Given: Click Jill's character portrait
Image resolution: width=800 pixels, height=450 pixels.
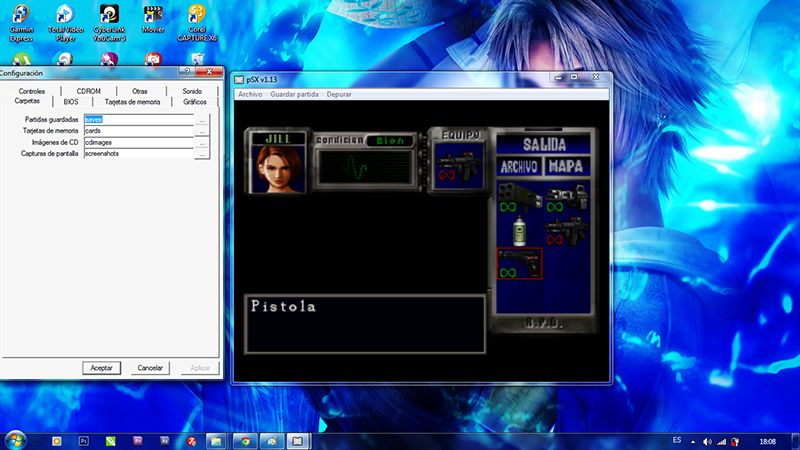Looking at the screenshot, I should (x=278, y=169).
